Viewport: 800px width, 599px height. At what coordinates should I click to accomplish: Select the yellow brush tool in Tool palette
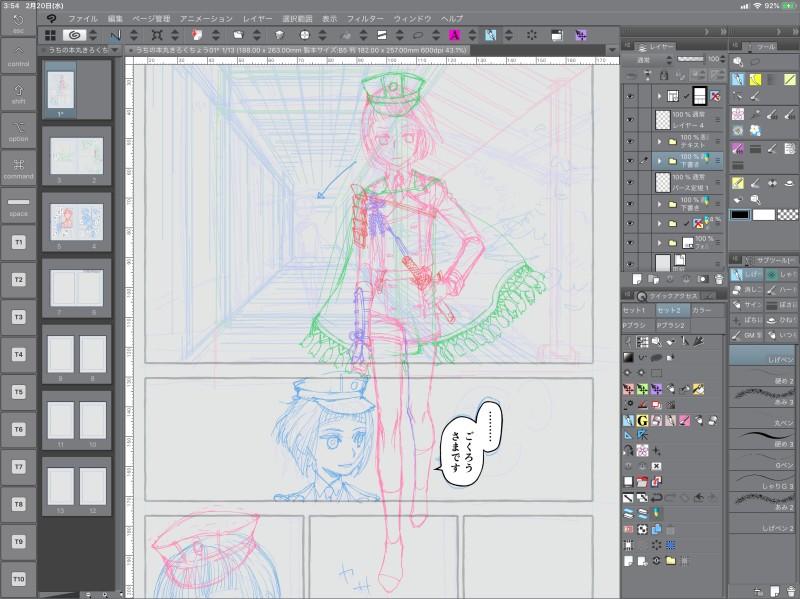[755, 79]
